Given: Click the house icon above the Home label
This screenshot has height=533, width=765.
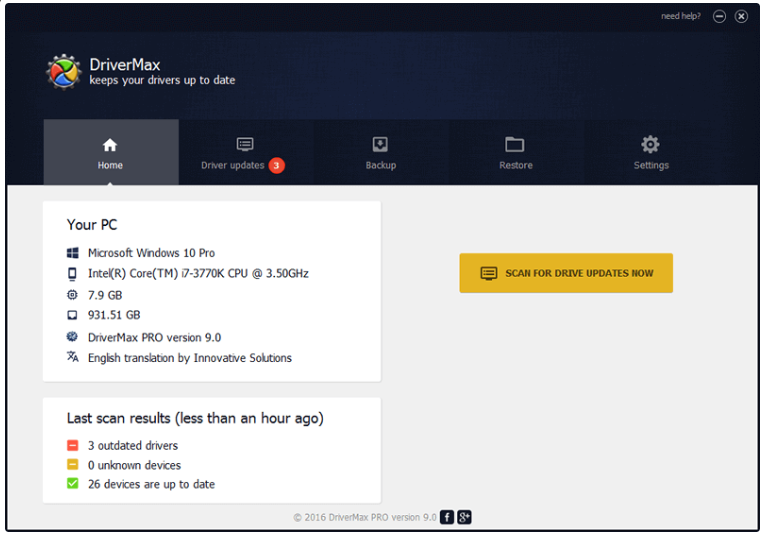Looking at the screenshot, I should 110,145.
